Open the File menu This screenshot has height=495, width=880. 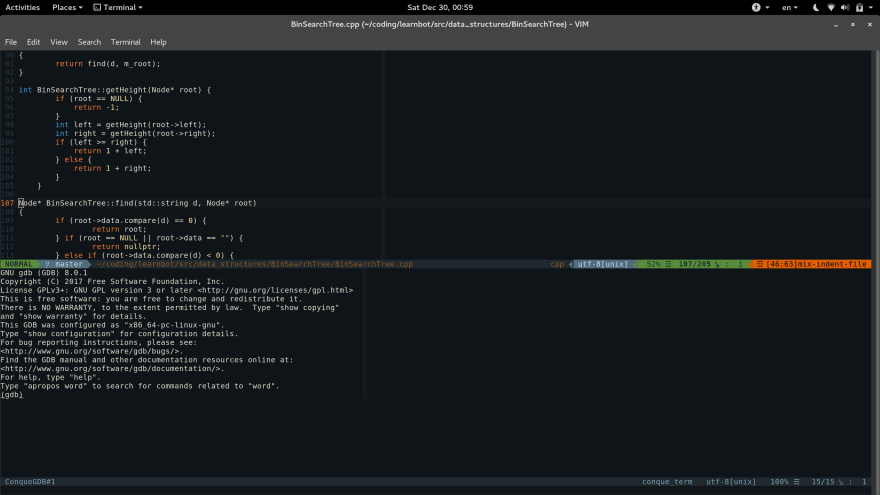[11, 42]
